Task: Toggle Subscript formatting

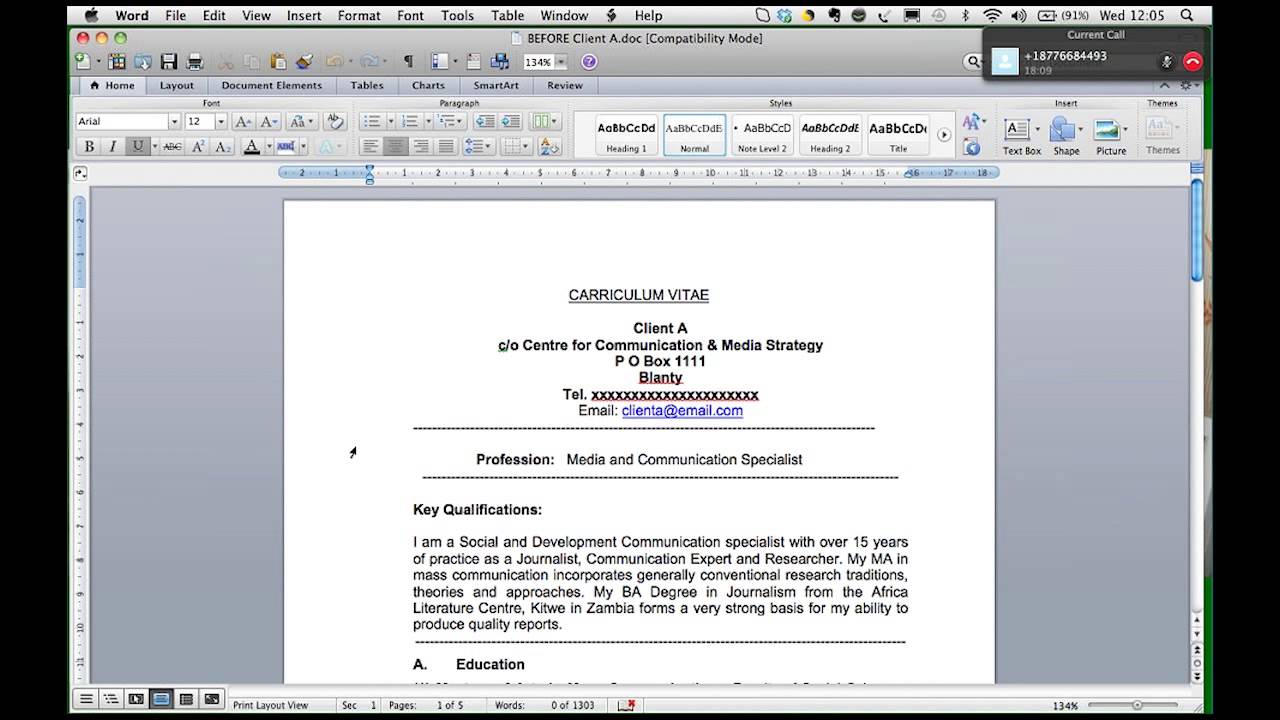Action: pos(223,147)
